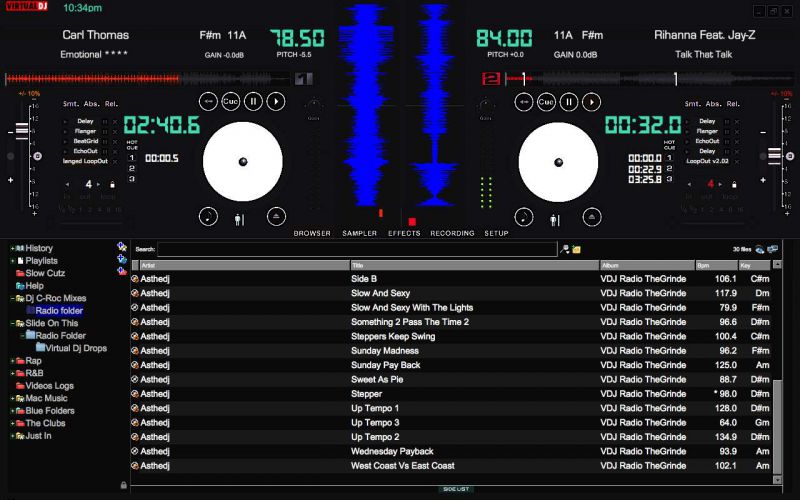
Task: Select red deck 2 indicator on right waveform strip
Action: pos(491,79)
